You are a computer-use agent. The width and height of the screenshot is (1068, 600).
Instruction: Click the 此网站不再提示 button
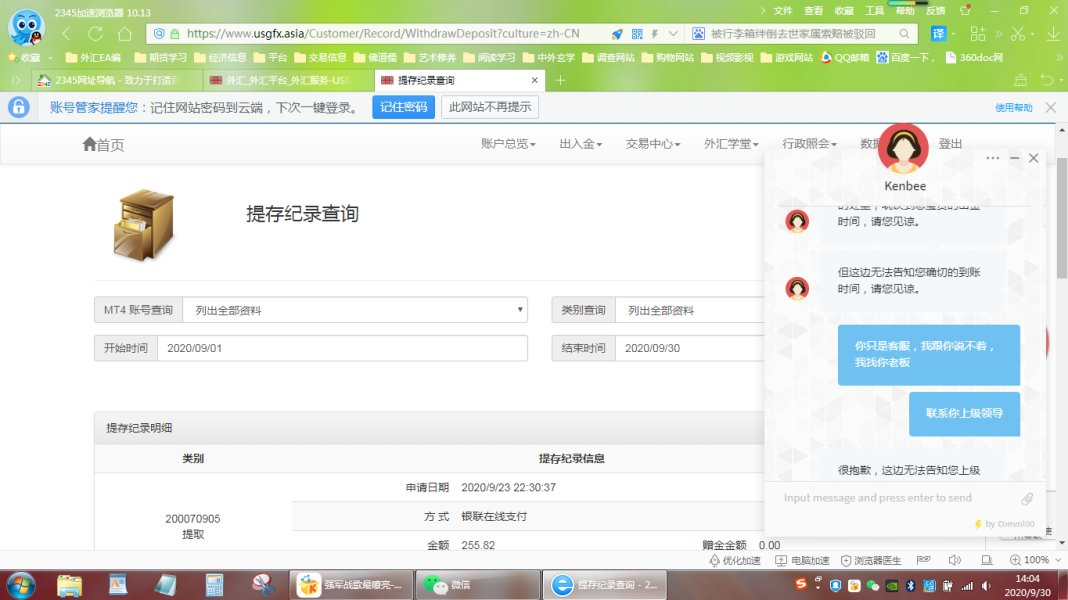pyautogui.click(x=490, y=107)
